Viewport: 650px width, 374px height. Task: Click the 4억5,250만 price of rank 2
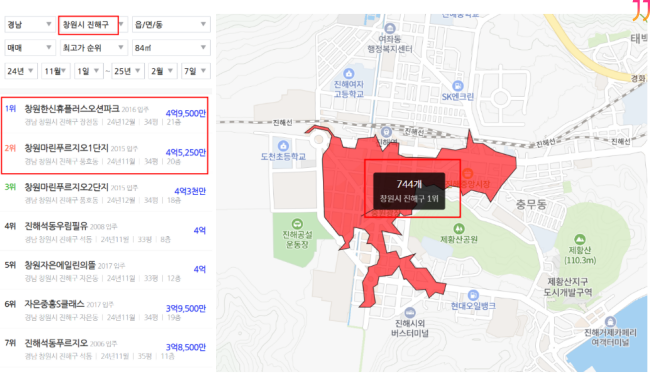pos(186,153)
